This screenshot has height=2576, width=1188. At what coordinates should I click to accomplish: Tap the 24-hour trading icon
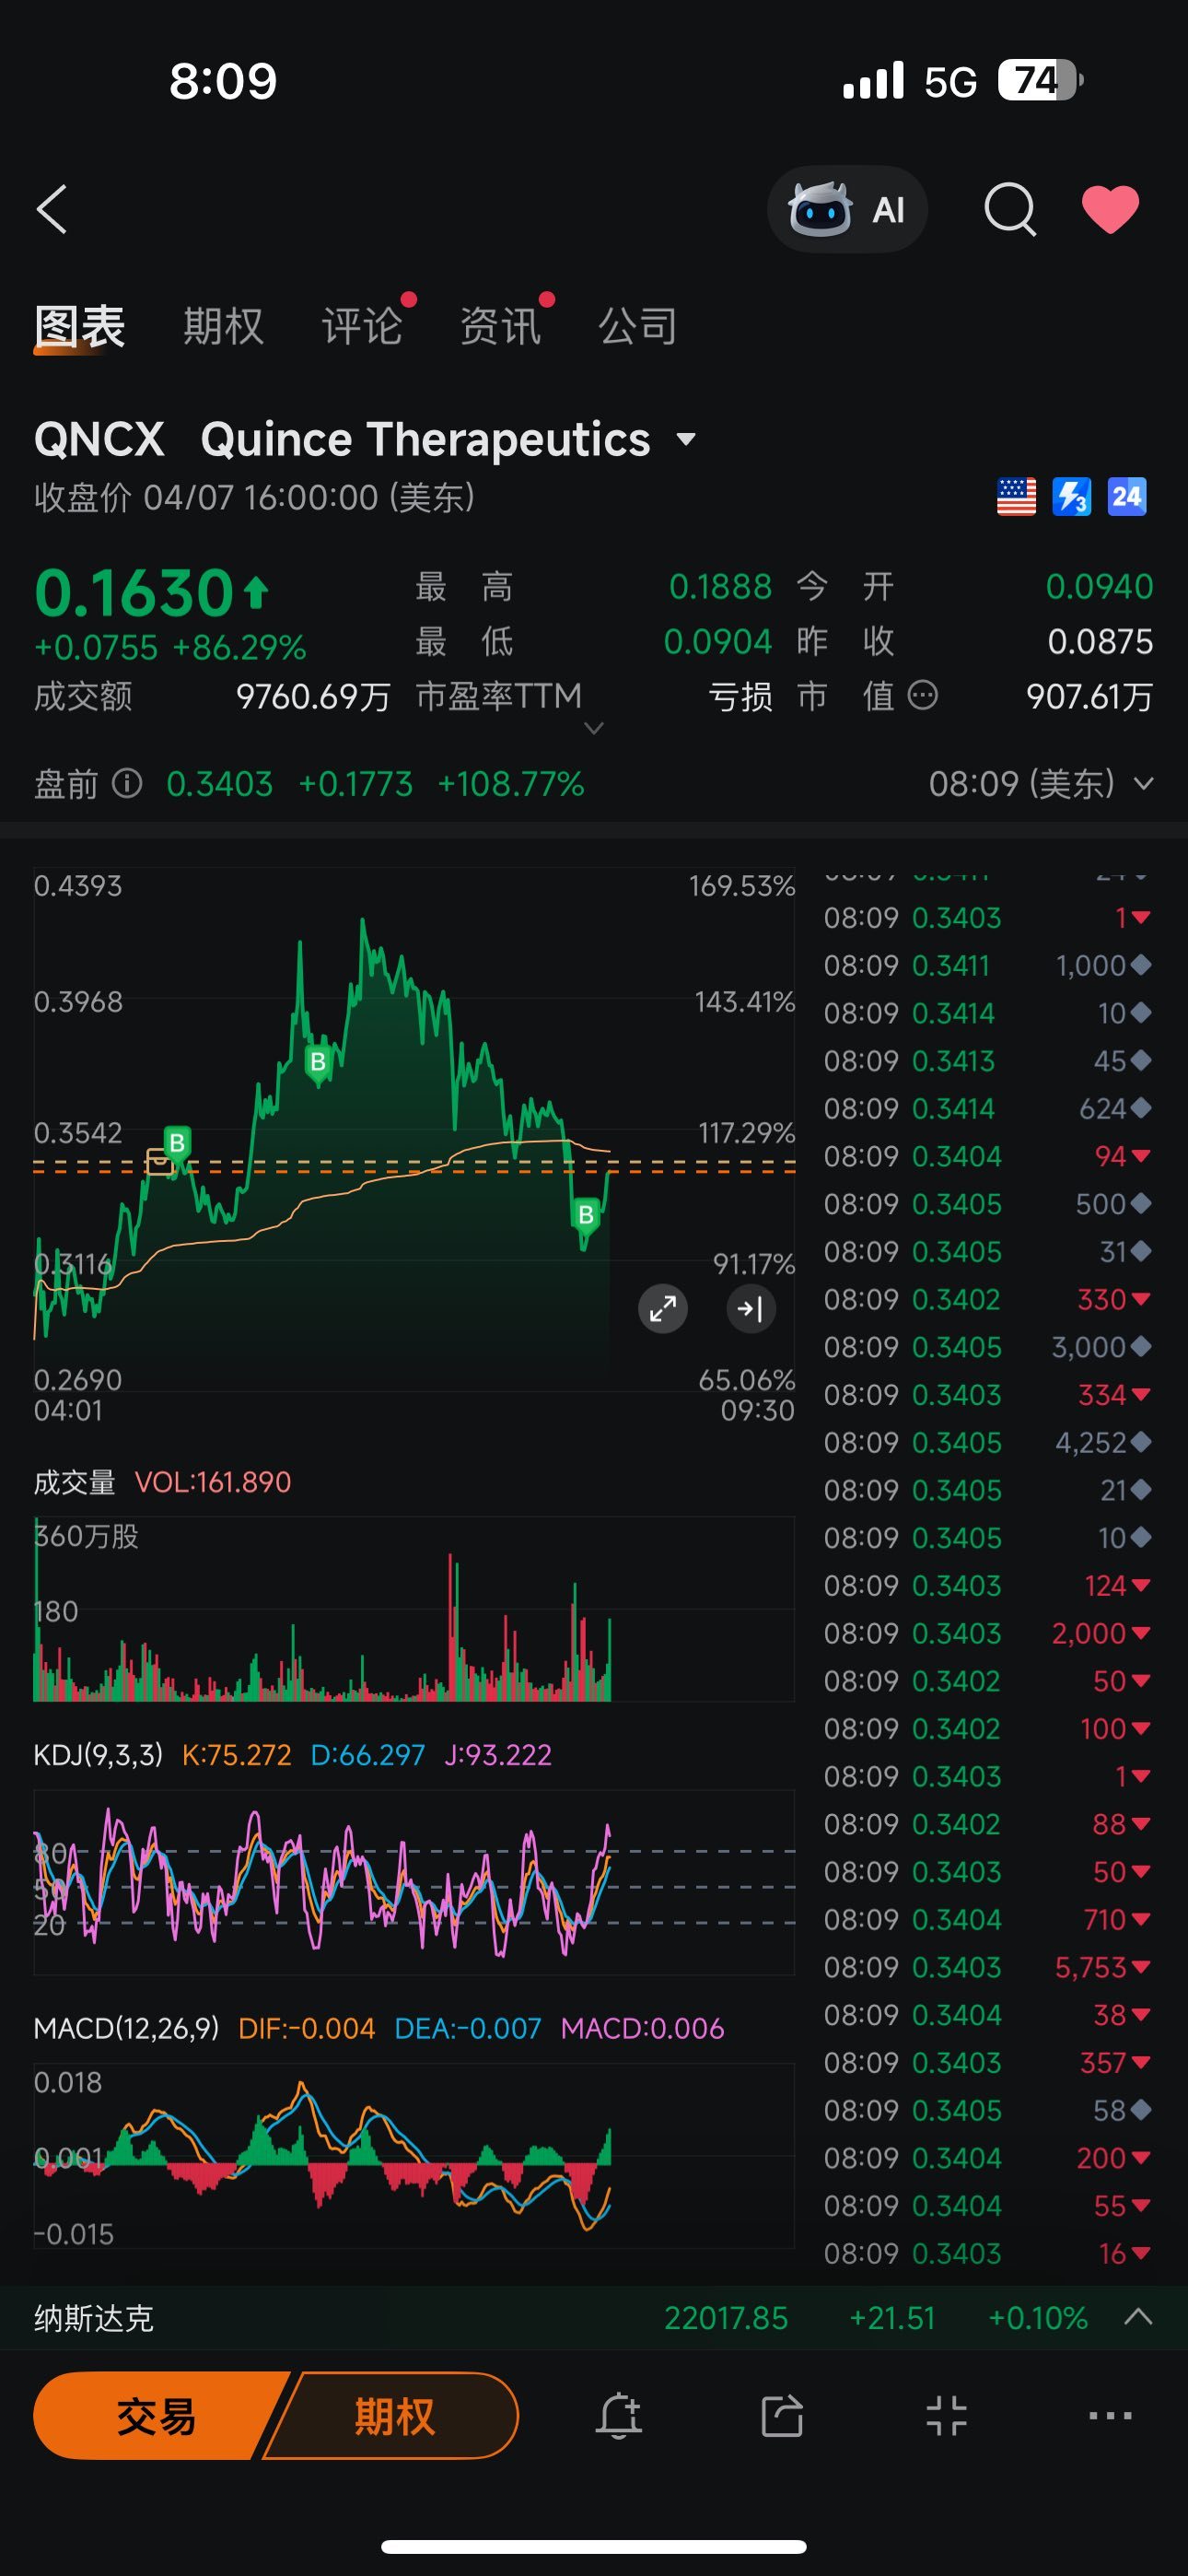pyautogui.click(x=1126, y=497)
